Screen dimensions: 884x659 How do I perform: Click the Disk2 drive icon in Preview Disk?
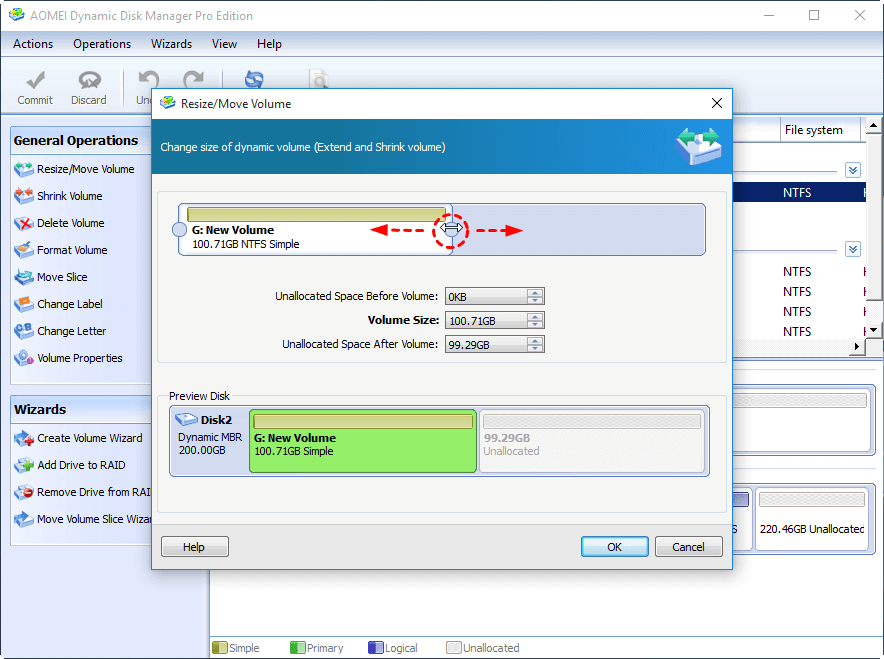(x=185, y=420)
